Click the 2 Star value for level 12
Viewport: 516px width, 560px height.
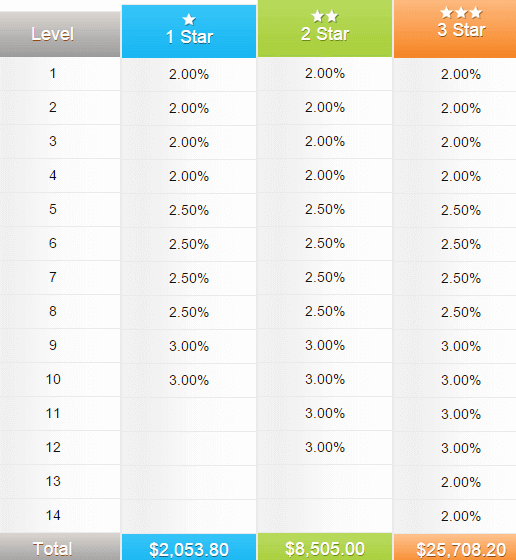pyautogui.click(x=325, y=447)
